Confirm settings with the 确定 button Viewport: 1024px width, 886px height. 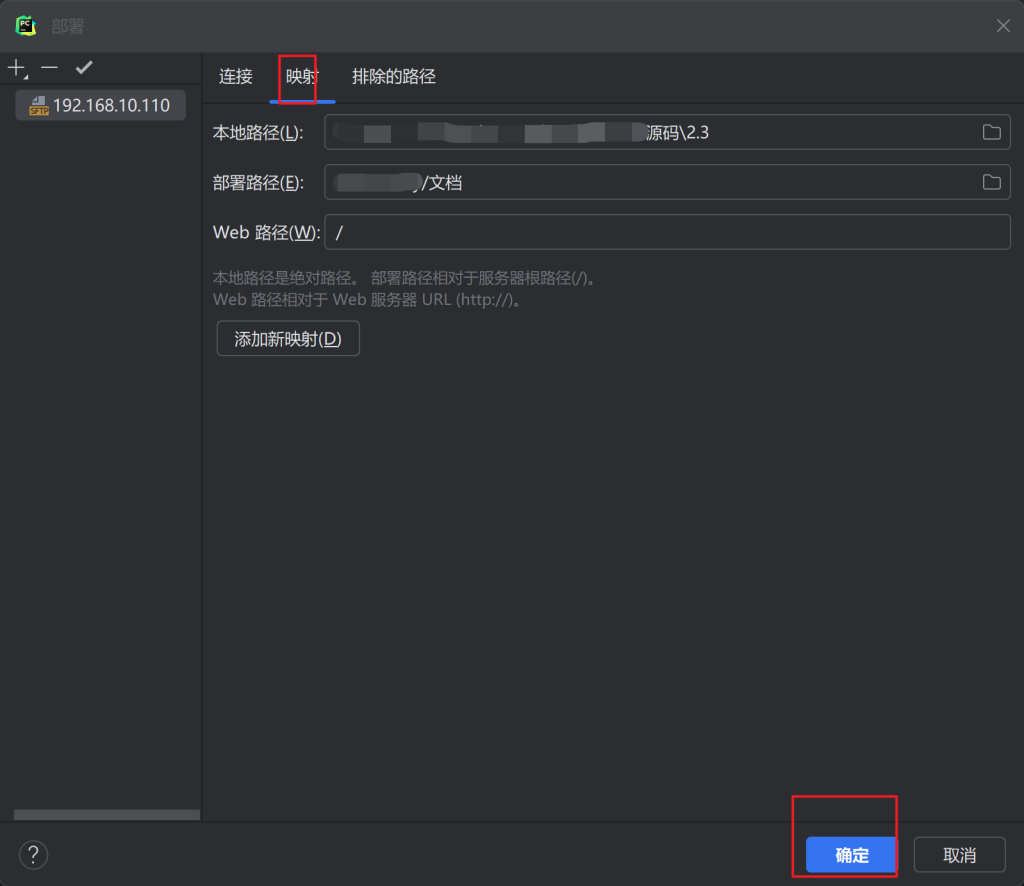coord(852,855)
